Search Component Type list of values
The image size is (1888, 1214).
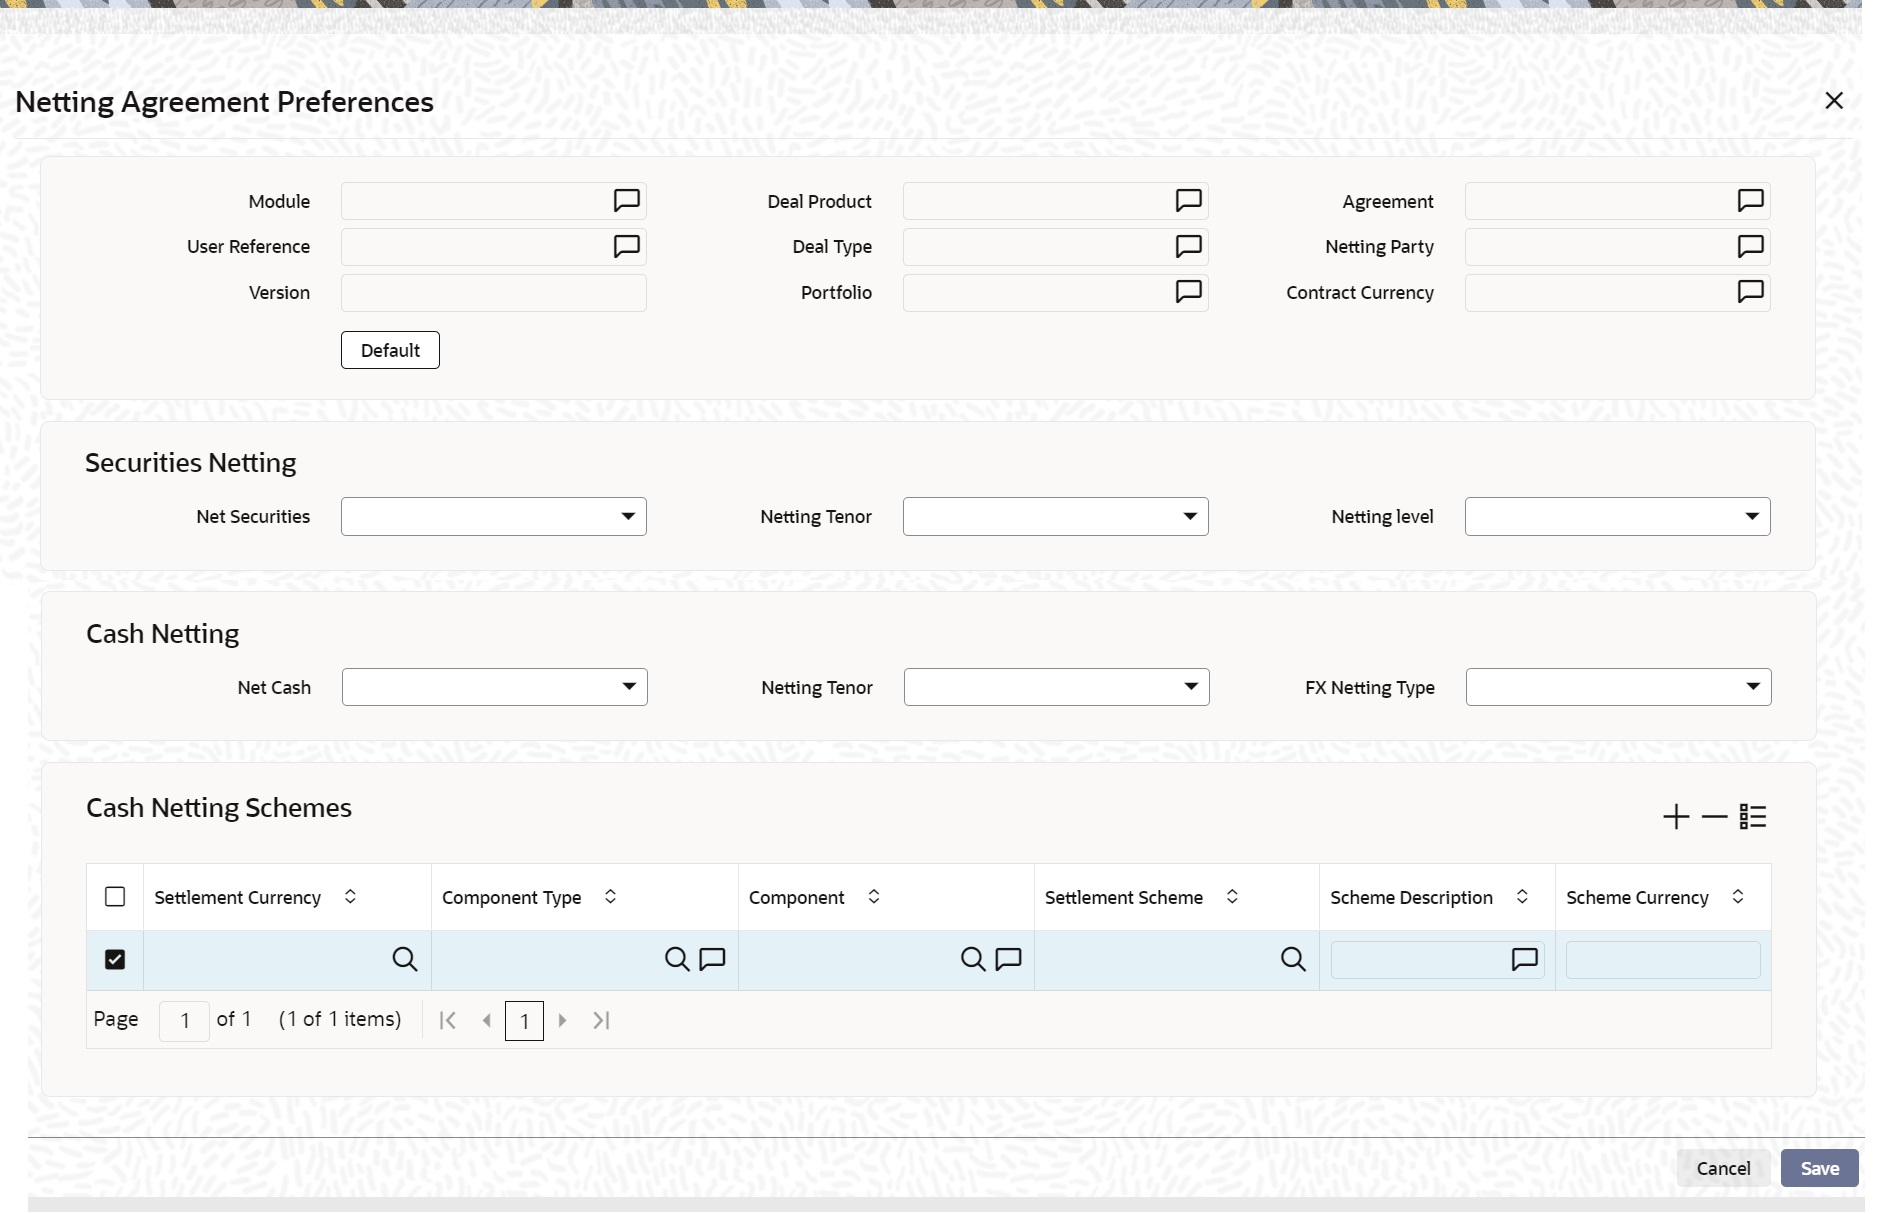[677, 959]
